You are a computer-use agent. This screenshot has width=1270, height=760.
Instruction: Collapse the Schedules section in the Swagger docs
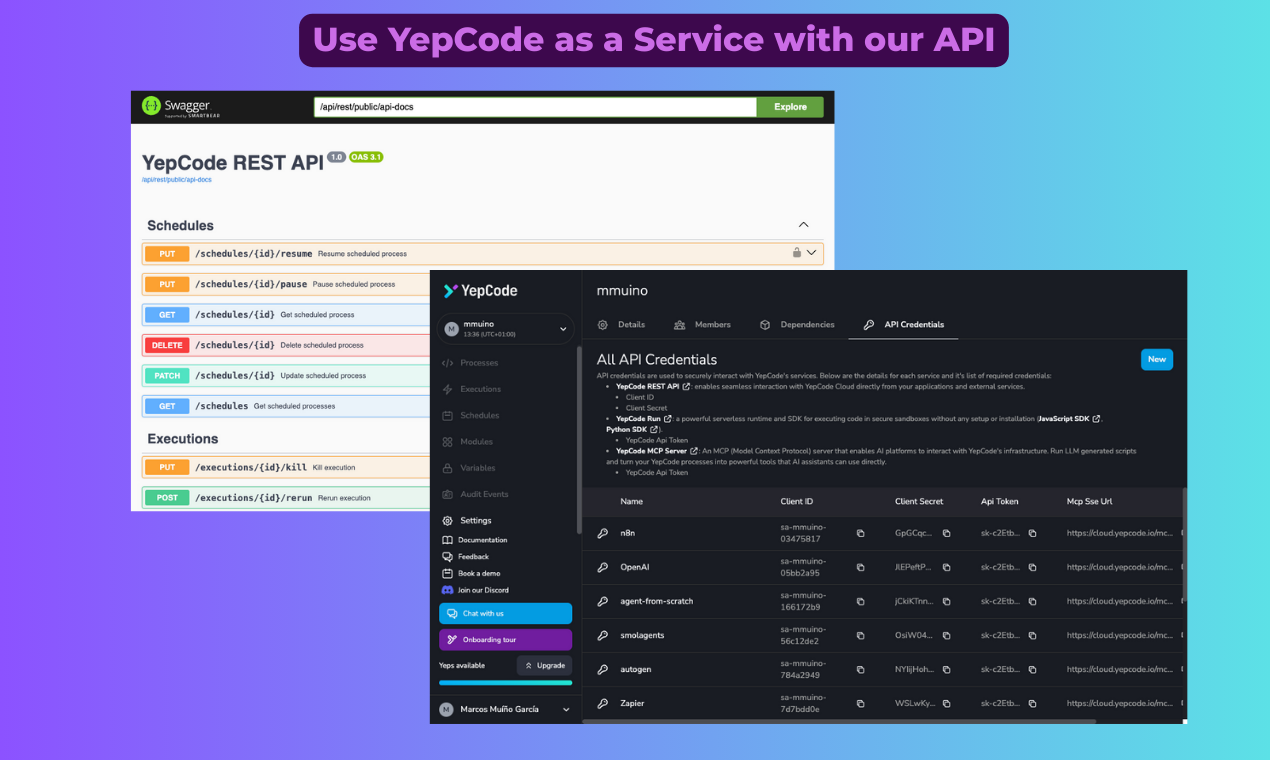coord(803,224)
